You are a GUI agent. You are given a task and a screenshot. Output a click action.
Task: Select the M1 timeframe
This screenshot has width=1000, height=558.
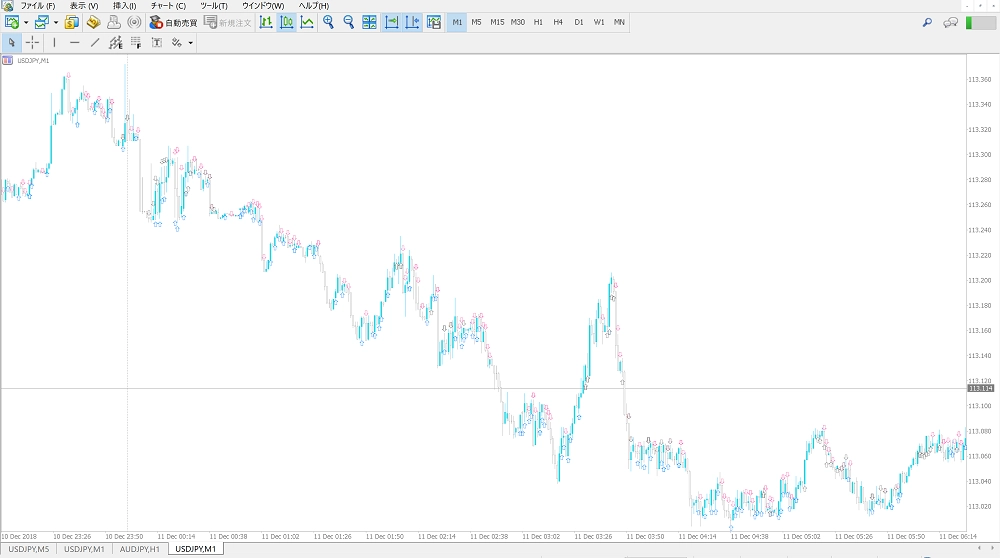(x=457, y=22)
